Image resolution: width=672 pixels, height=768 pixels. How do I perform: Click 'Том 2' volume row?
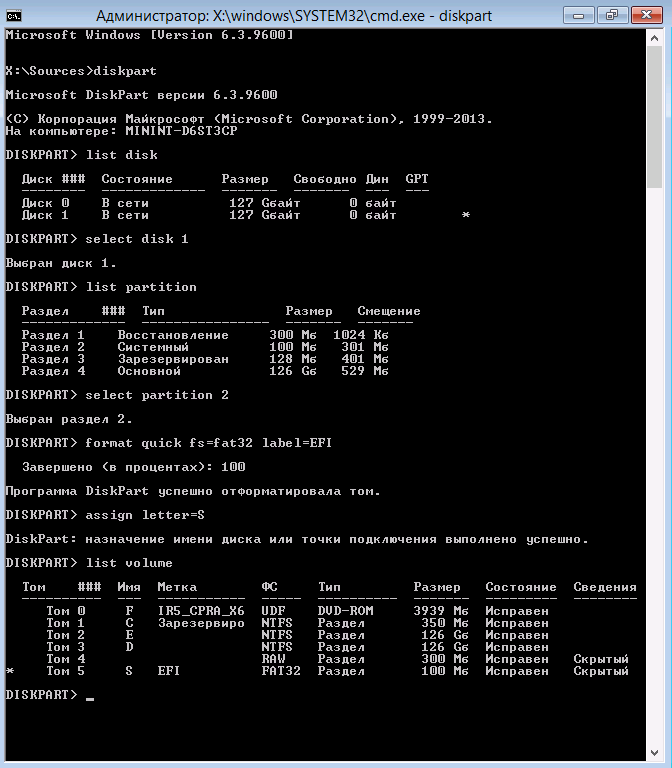[297, 635]
